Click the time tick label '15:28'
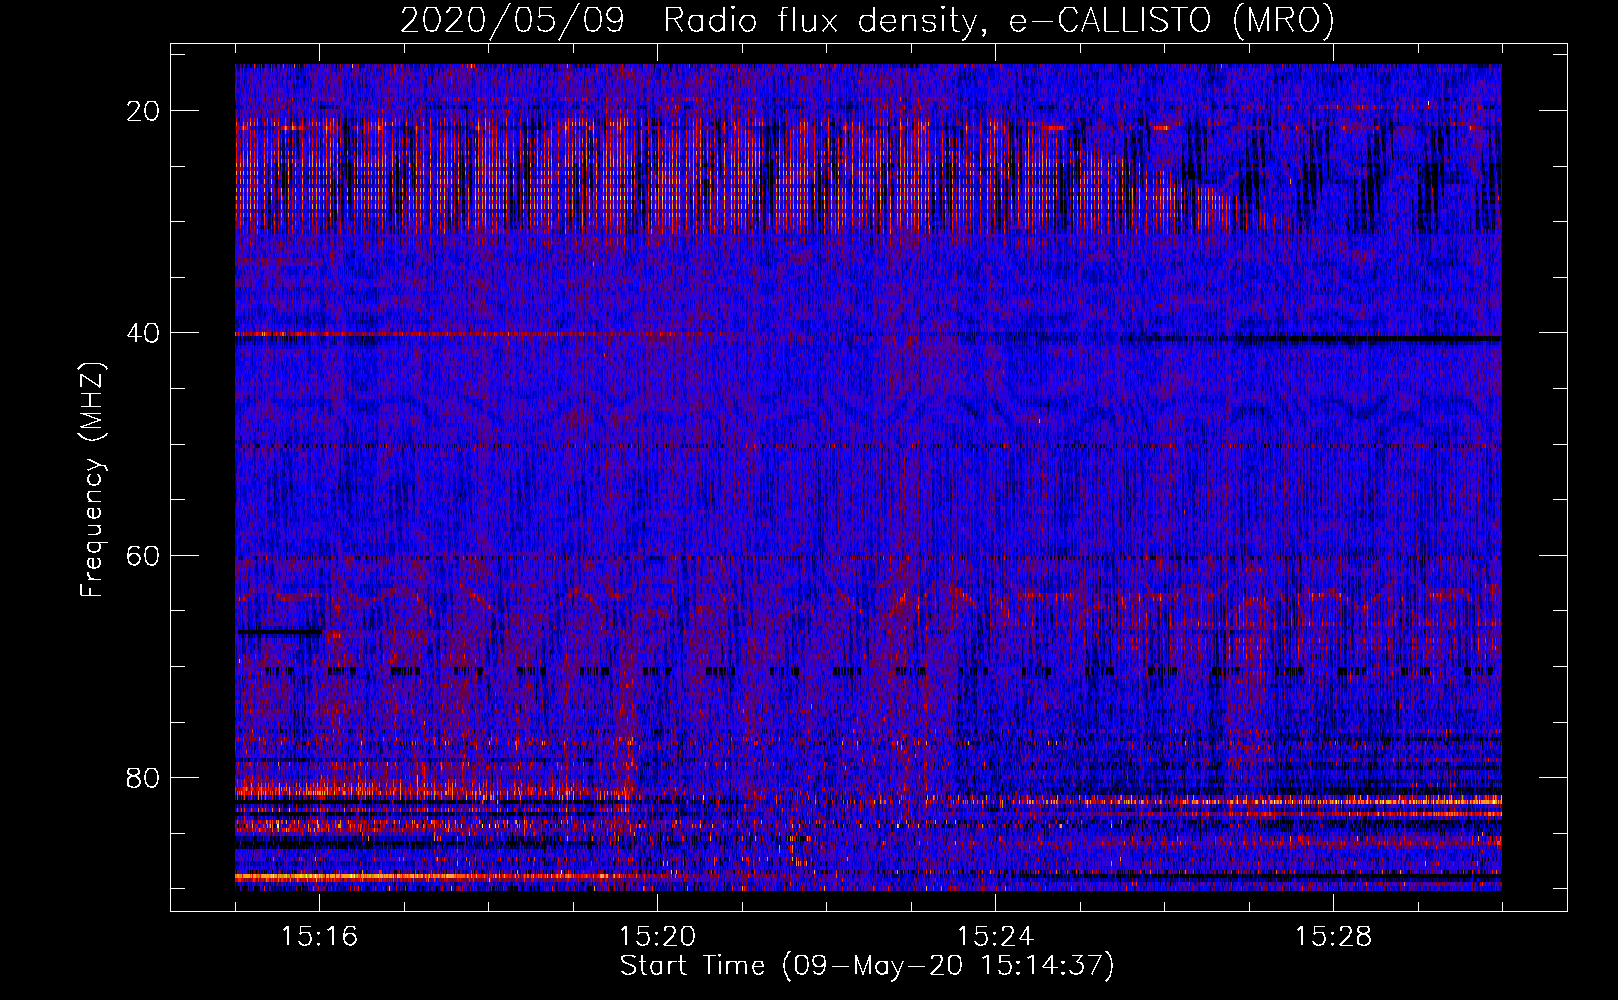 [x=1334, y=937]
